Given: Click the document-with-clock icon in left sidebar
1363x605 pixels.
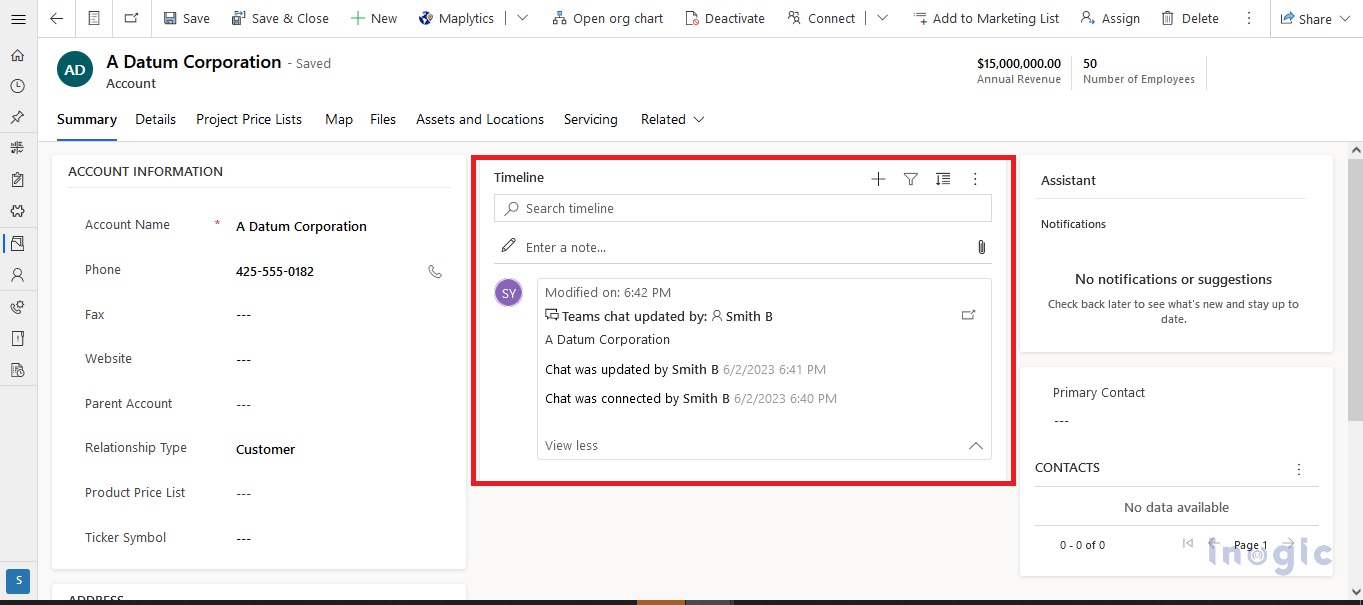Looking at the screenshot, I should point(17,370).
